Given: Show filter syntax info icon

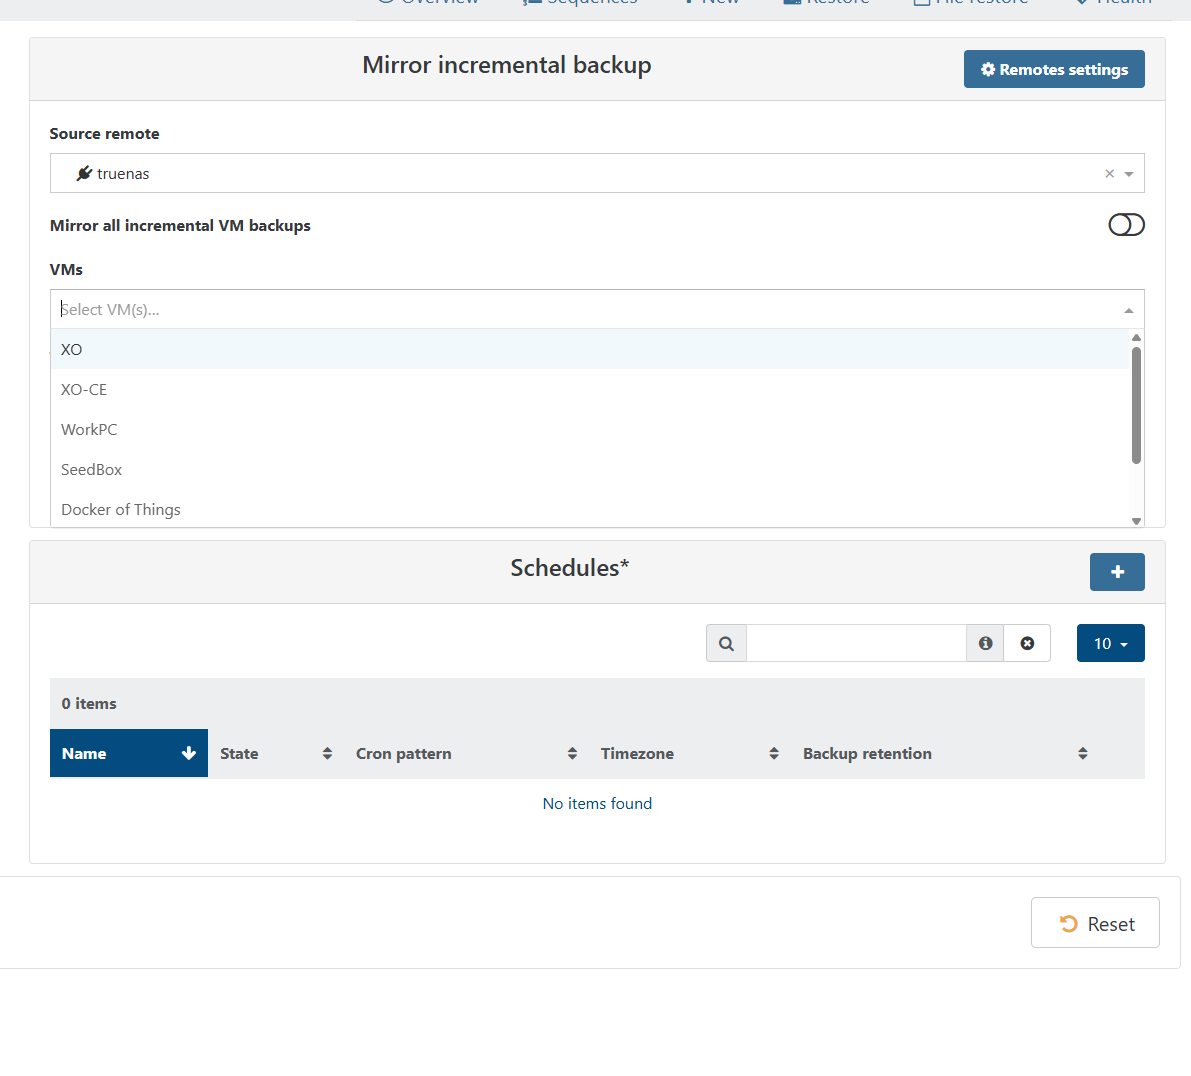Looking at the screenshot, I should coord(985,643).
